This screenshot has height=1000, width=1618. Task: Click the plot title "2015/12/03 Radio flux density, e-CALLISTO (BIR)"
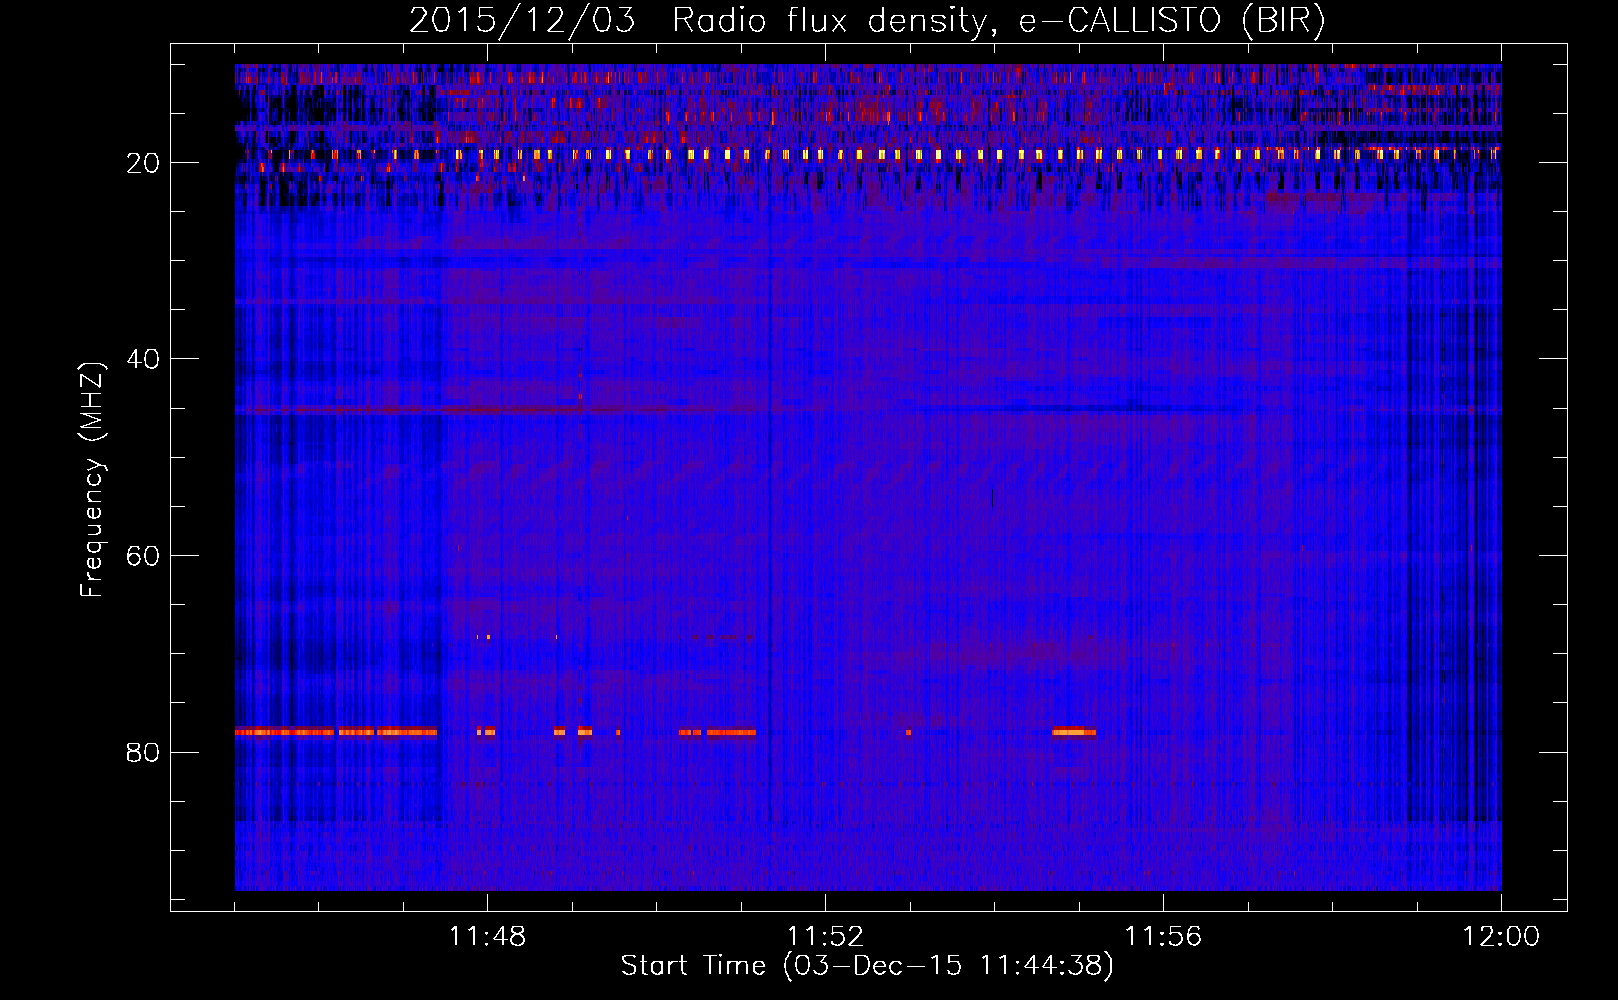point(867,20)
